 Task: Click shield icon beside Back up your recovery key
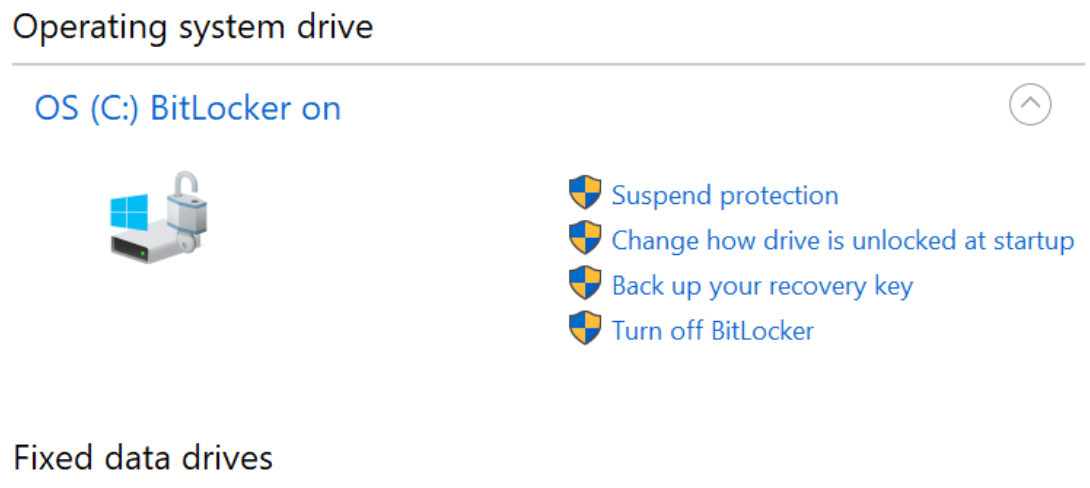pyautogui.click(x=585, y=285)
